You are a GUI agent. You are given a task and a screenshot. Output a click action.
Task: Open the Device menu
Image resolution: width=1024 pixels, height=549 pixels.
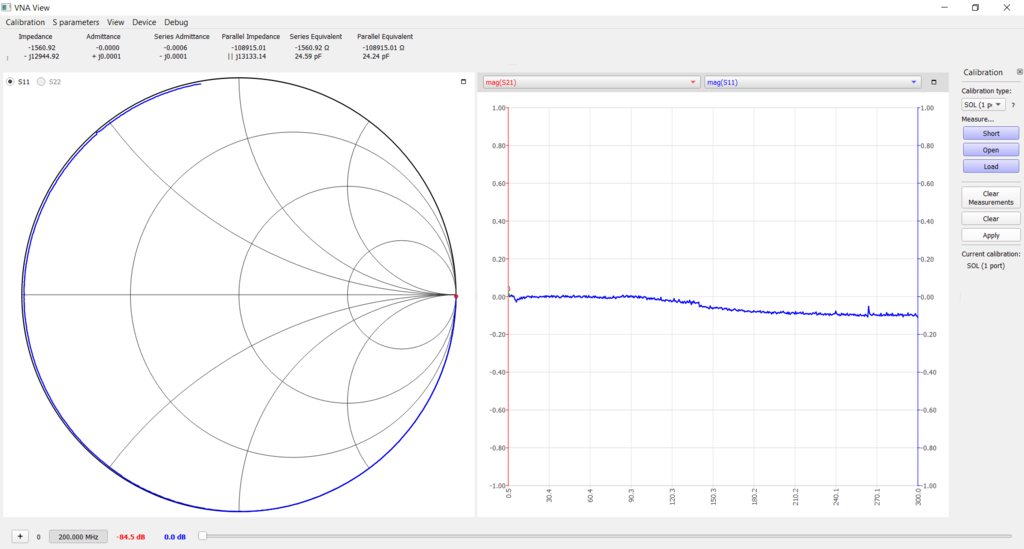click(144, 22)
